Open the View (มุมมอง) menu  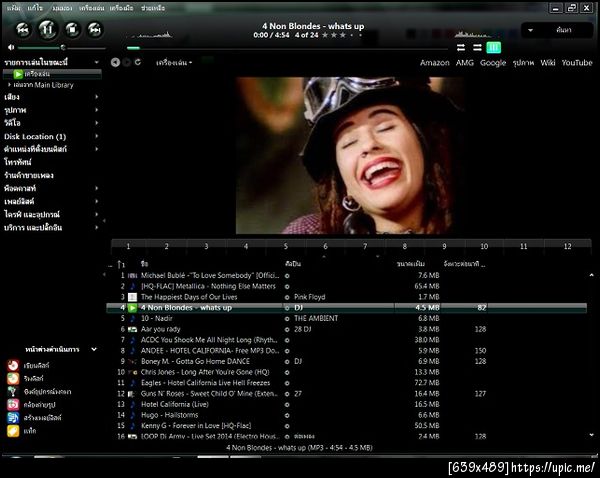click(x=62, y=8)
